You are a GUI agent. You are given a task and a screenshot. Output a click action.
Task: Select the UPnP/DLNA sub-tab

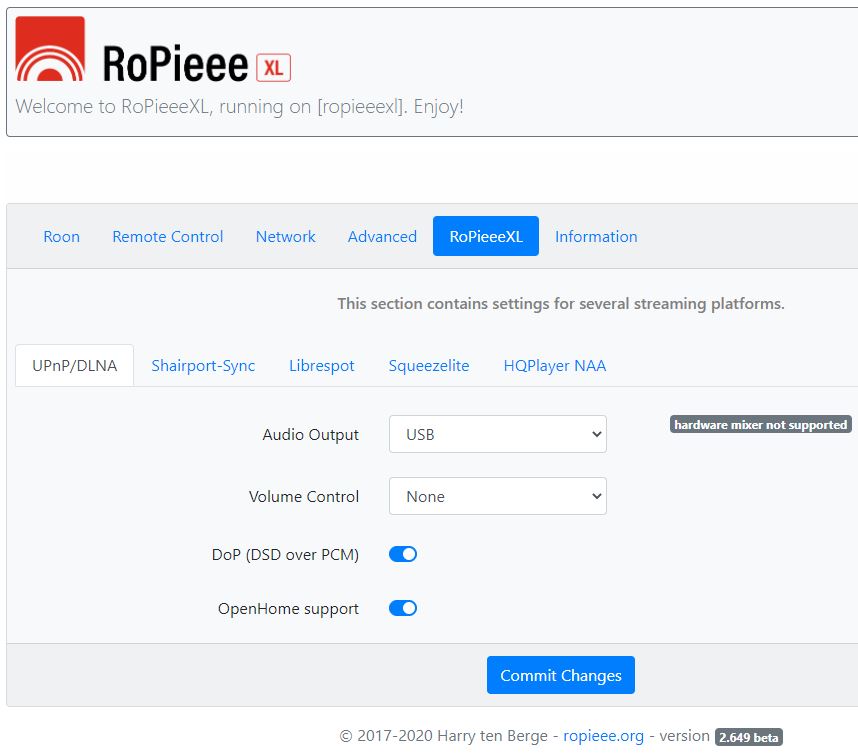[x=74, y=365]
